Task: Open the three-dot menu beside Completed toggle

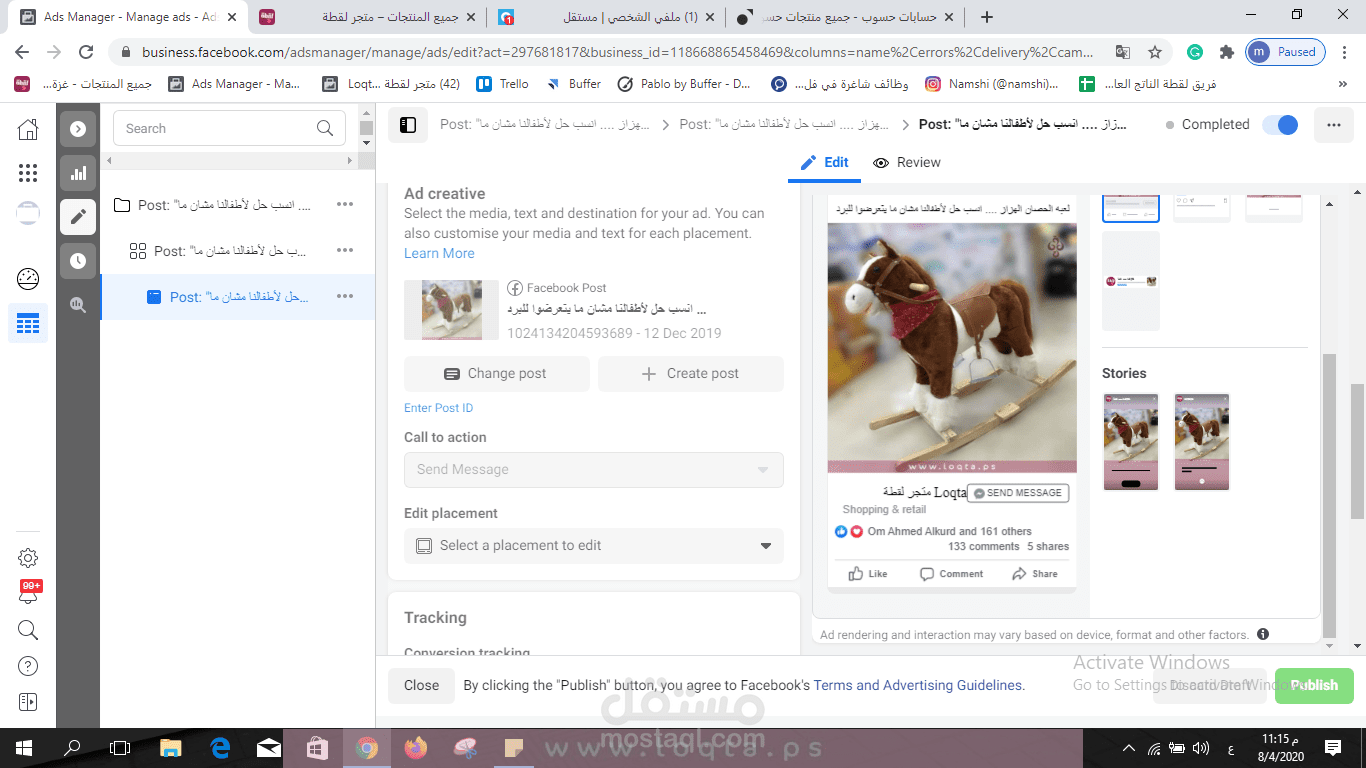Action: point(1333,125)
